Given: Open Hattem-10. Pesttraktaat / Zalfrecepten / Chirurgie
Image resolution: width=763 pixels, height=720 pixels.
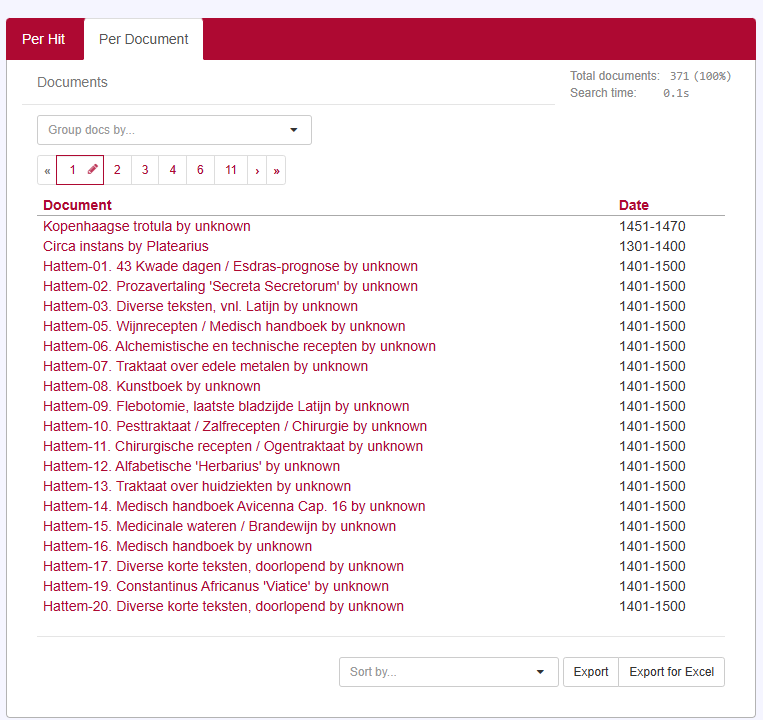Looking at the screenshot, I should (x=235, y=426).
